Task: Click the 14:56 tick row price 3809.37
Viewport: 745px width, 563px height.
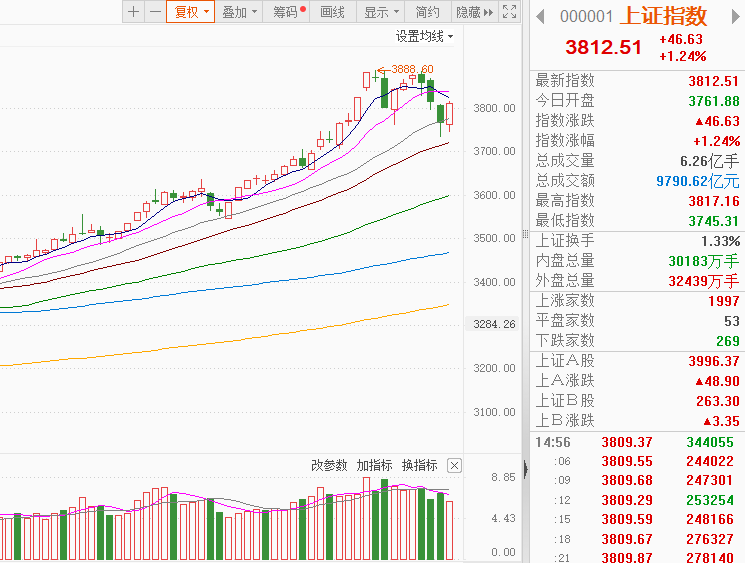Action: [627, 442]
